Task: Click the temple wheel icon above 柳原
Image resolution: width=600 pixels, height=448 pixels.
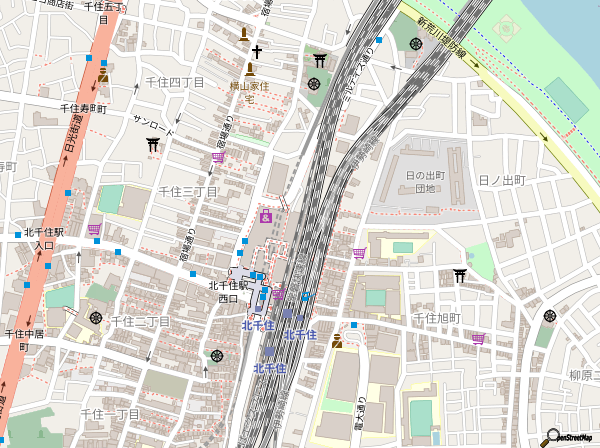Action: [549, 316]
